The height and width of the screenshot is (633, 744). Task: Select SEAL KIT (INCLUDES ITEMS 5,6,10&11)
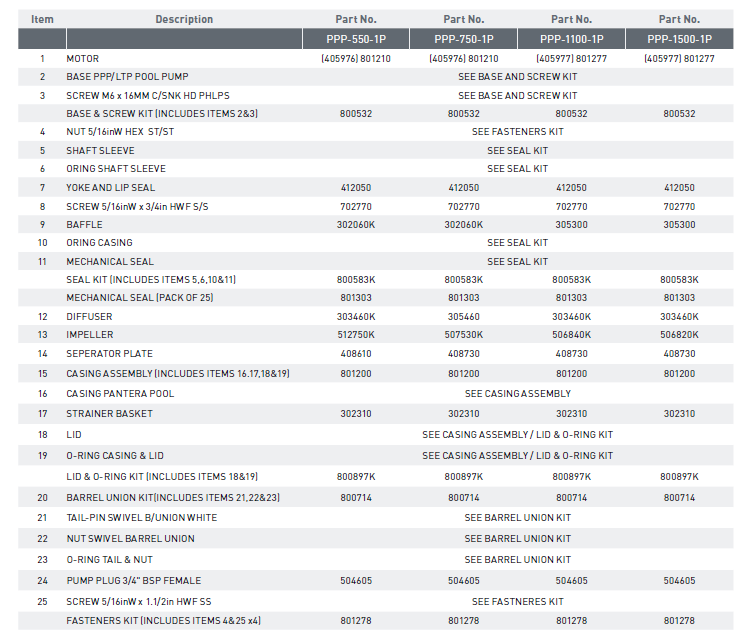(x=151, y=280)
